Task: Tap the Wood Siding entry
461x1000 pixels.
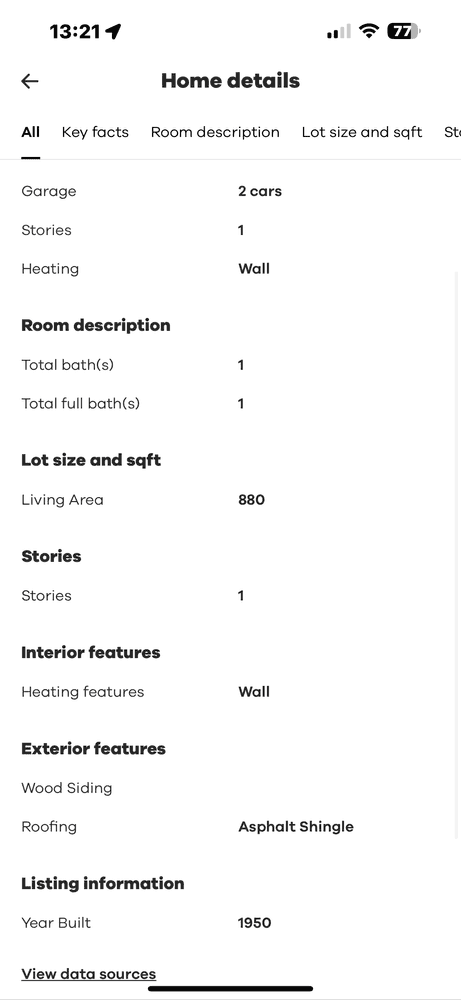Action: coord(67,788)
